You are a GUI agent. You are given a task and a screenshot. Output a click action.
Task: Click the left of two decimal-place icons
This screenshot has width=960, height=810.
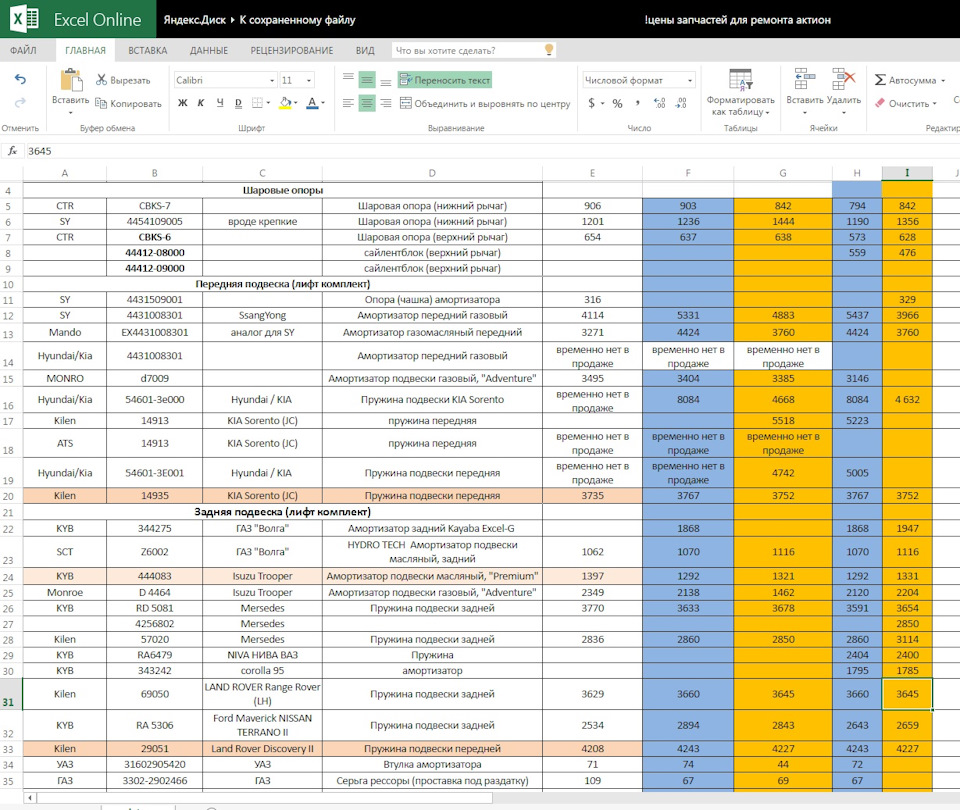pyautogui.click(x=659, y=103)
